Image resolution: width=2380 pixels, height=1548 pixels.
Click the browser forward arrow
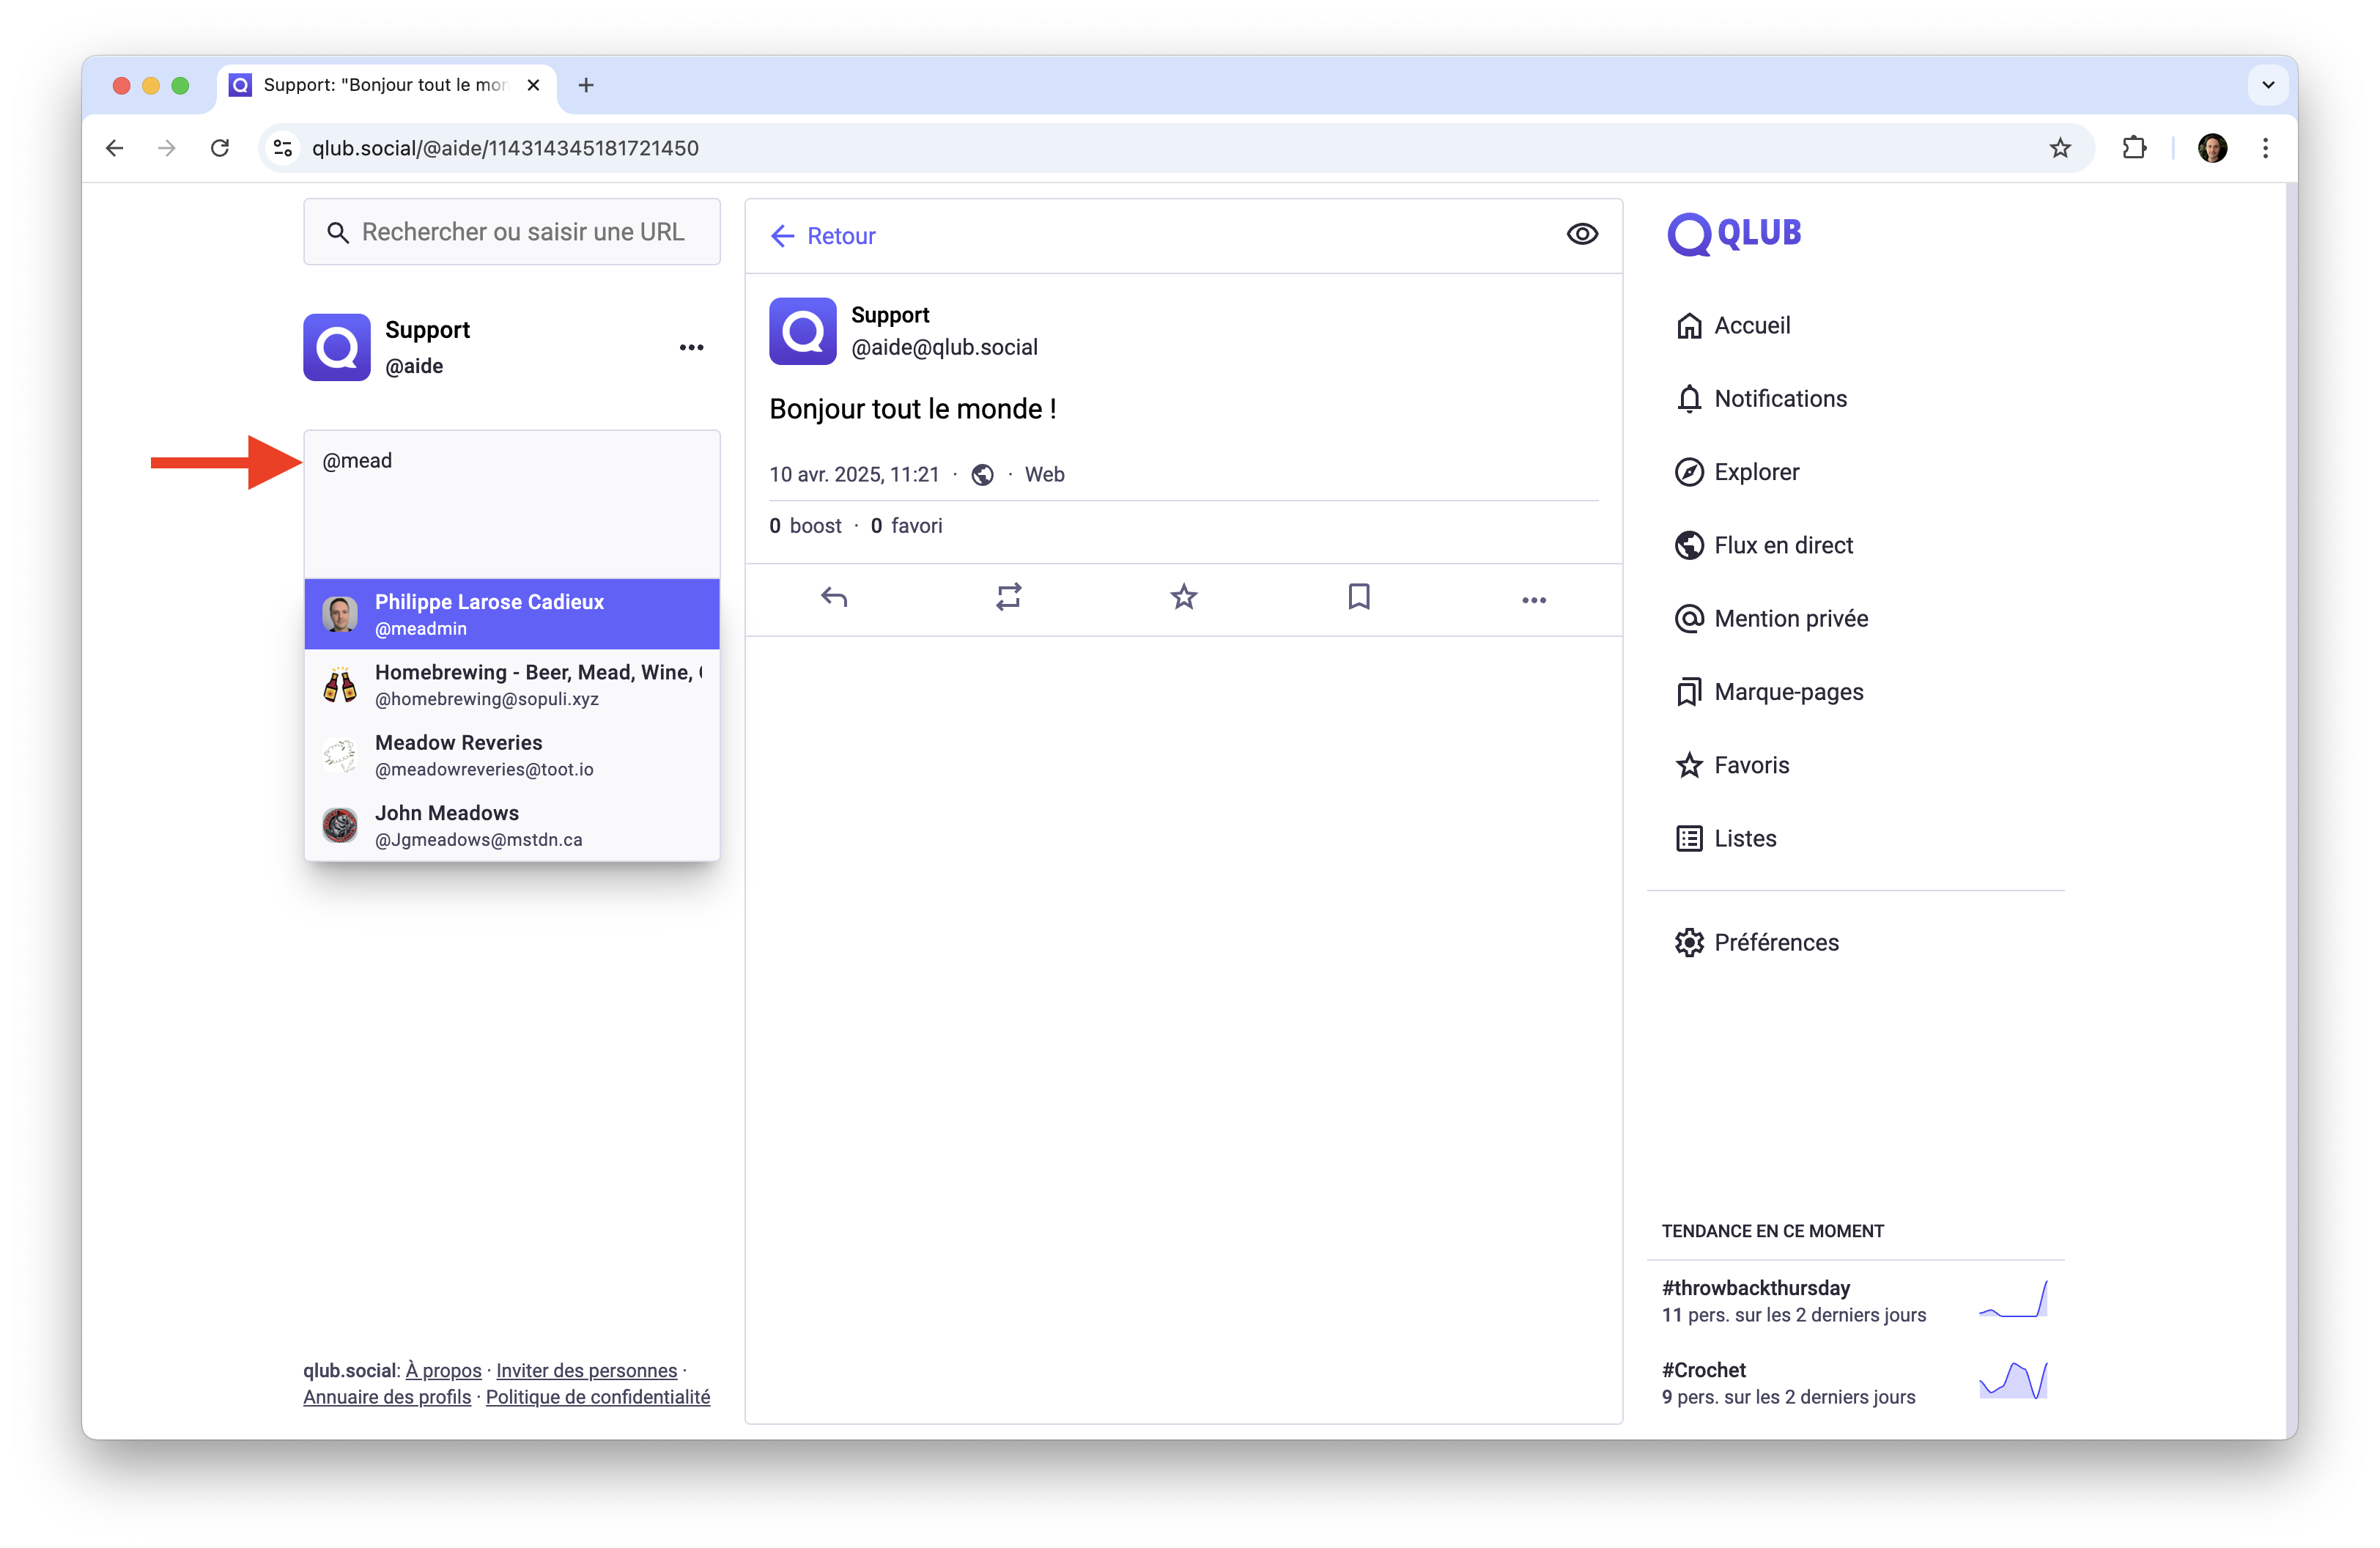pyautogui.click(x=167, y=148)
